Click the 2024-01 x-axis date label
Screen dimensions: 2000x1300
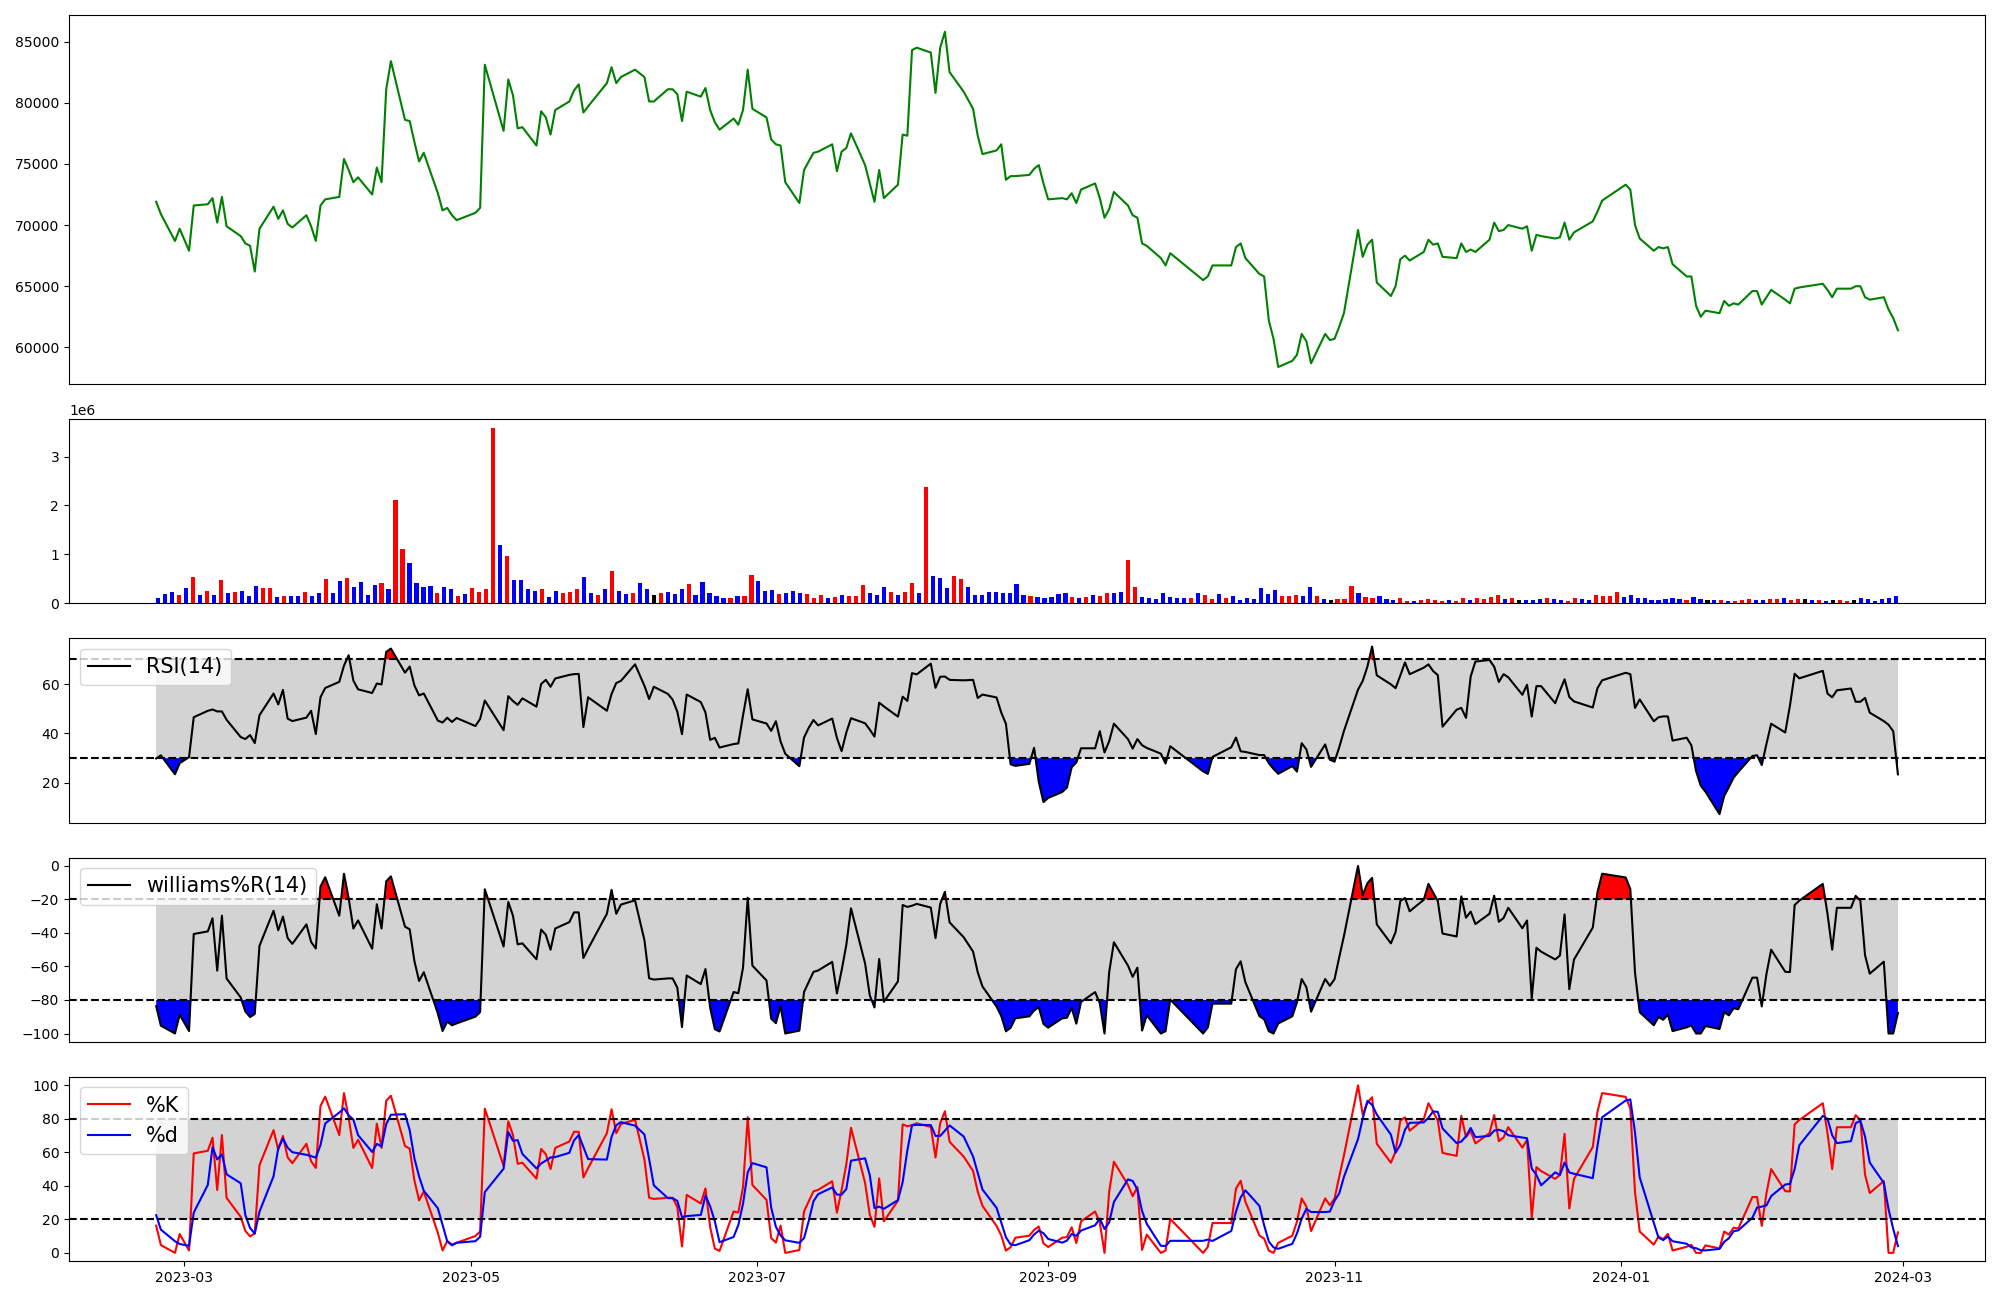pyautogui.click(x=1620, y=1277)
